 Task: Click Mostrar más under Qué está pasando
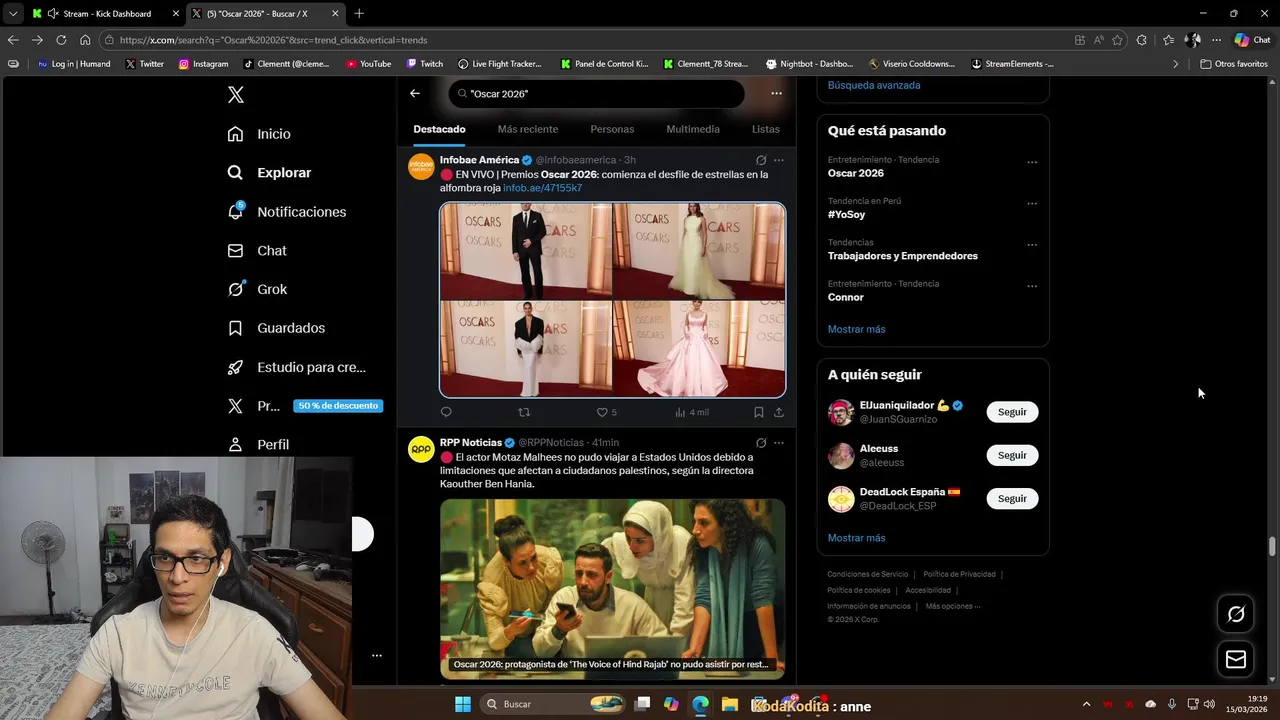tap(856, 329)
